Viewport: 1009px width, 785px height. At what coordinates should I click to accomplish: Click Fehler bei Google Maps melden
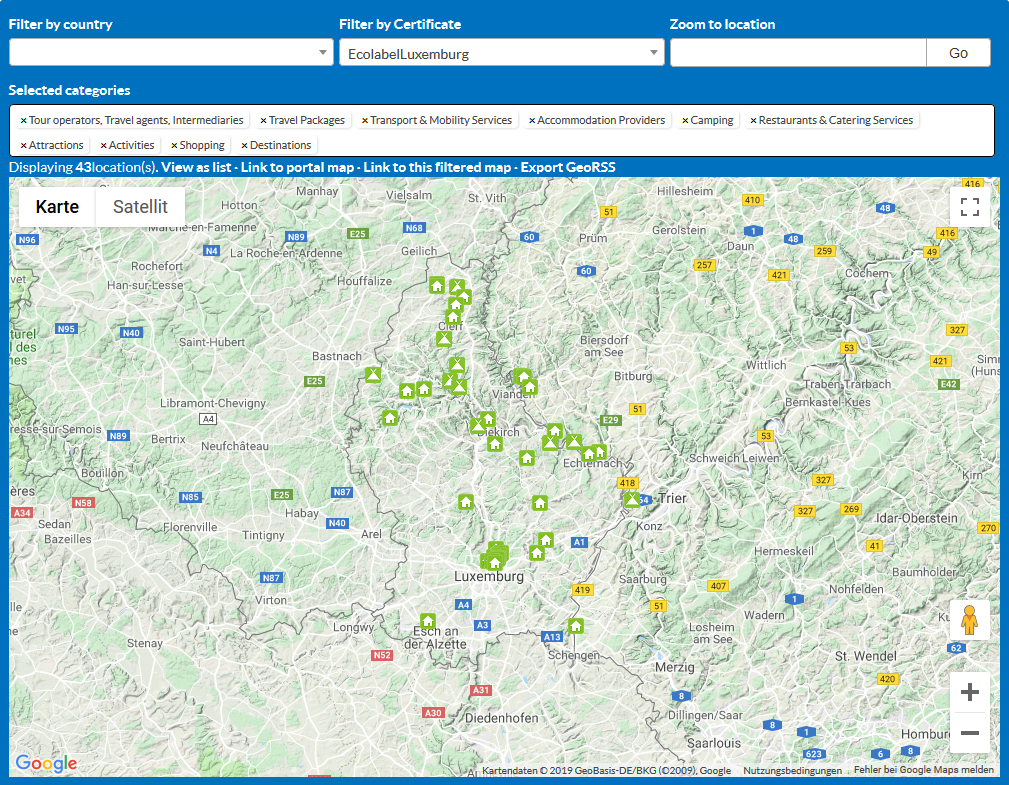[923, 770]
